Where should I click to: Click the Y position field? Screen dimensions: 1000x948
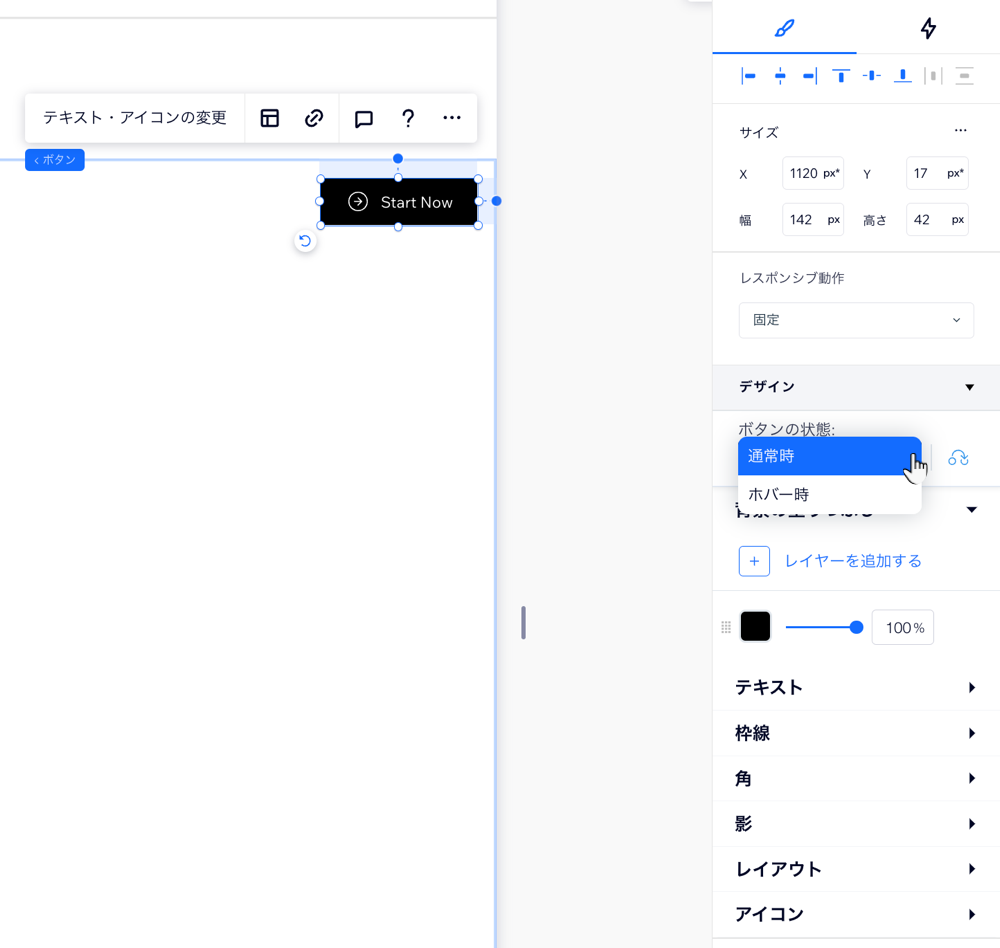(937, 173)
